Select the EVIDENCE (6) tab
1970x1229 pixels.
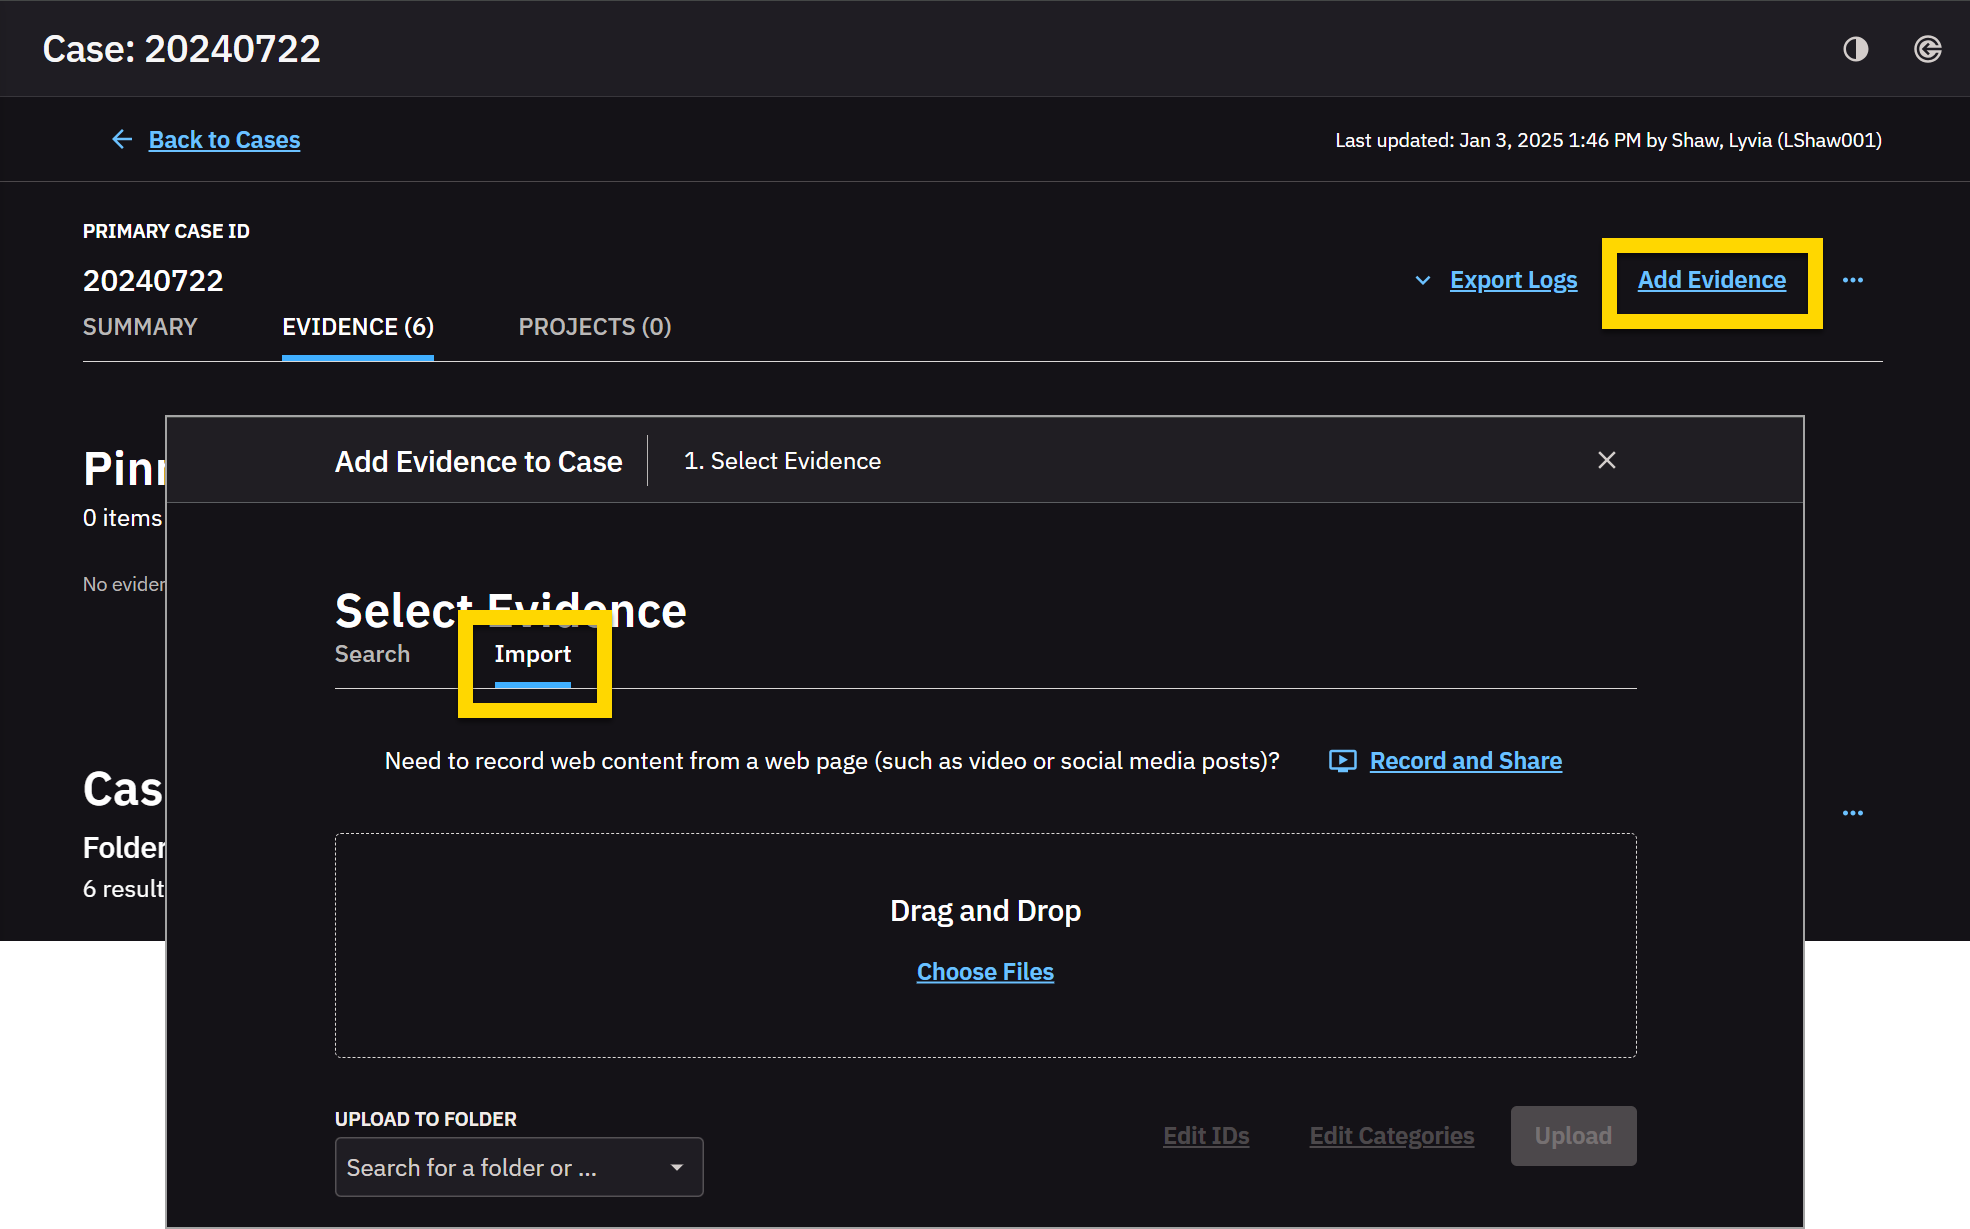click(x=357, y=327)
